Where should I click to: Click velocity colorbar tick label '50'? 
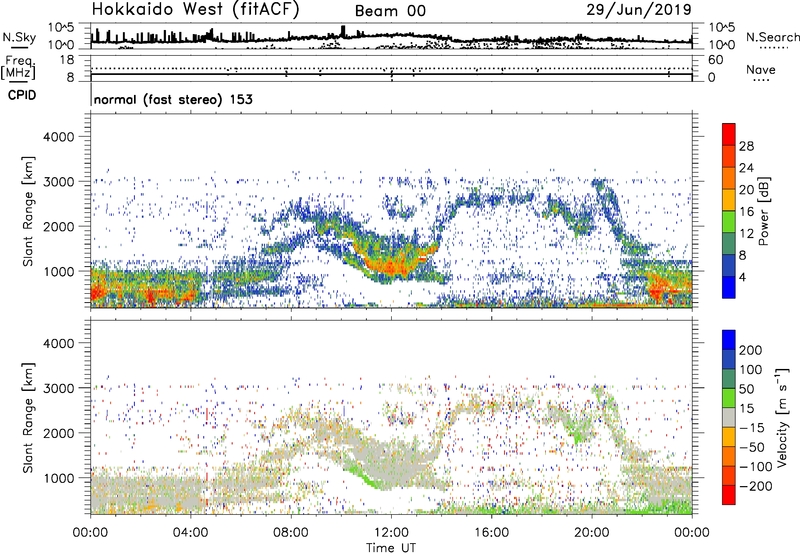pyautogui.click(x=746, y=389)
